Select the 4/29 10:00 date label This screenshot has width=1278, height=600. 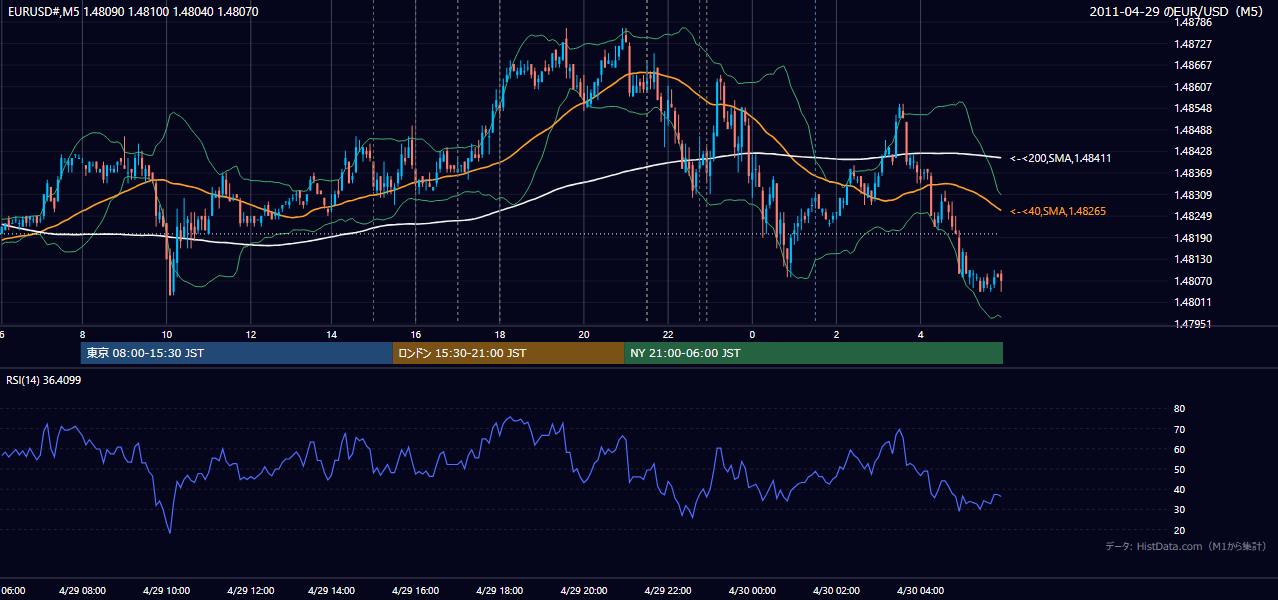(167, 591)
